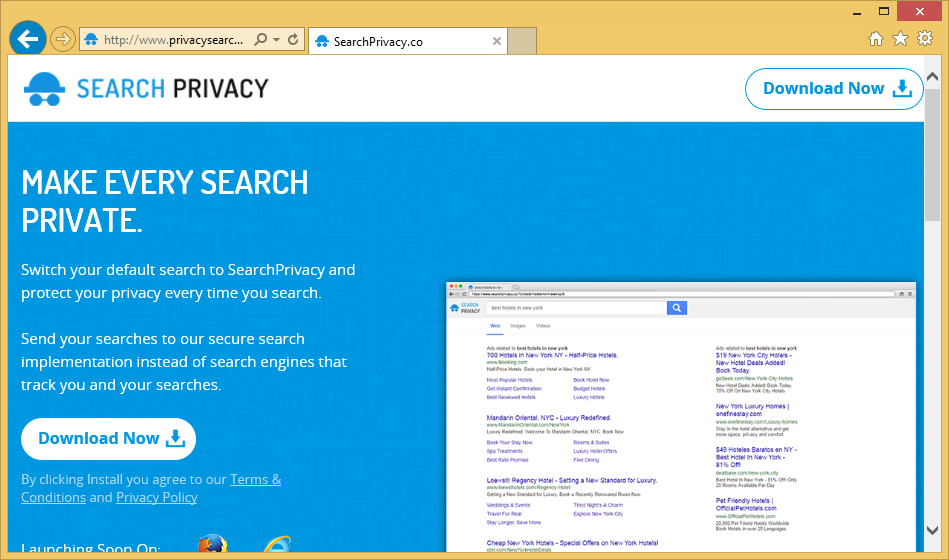The height and width of the screenshot is (560, 949).
Task: Open the browser Home icon
Action: (x=876, y=39)
